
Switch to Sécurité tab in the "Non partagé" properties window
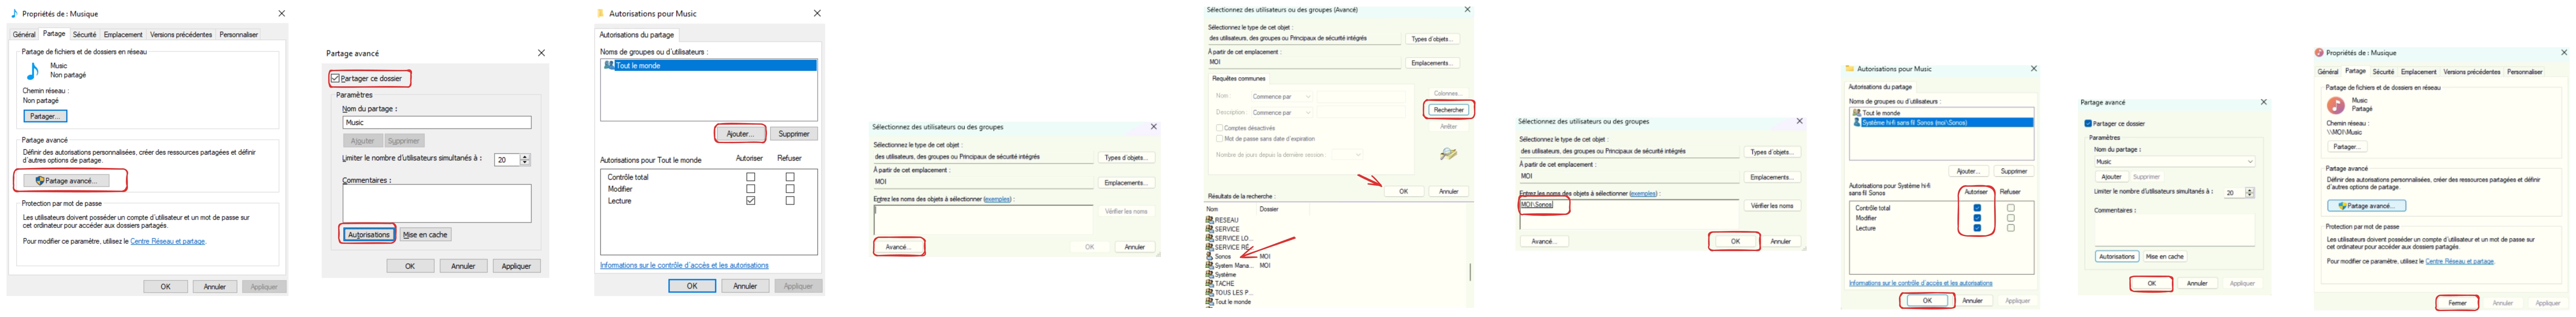[x=84, y=35]
